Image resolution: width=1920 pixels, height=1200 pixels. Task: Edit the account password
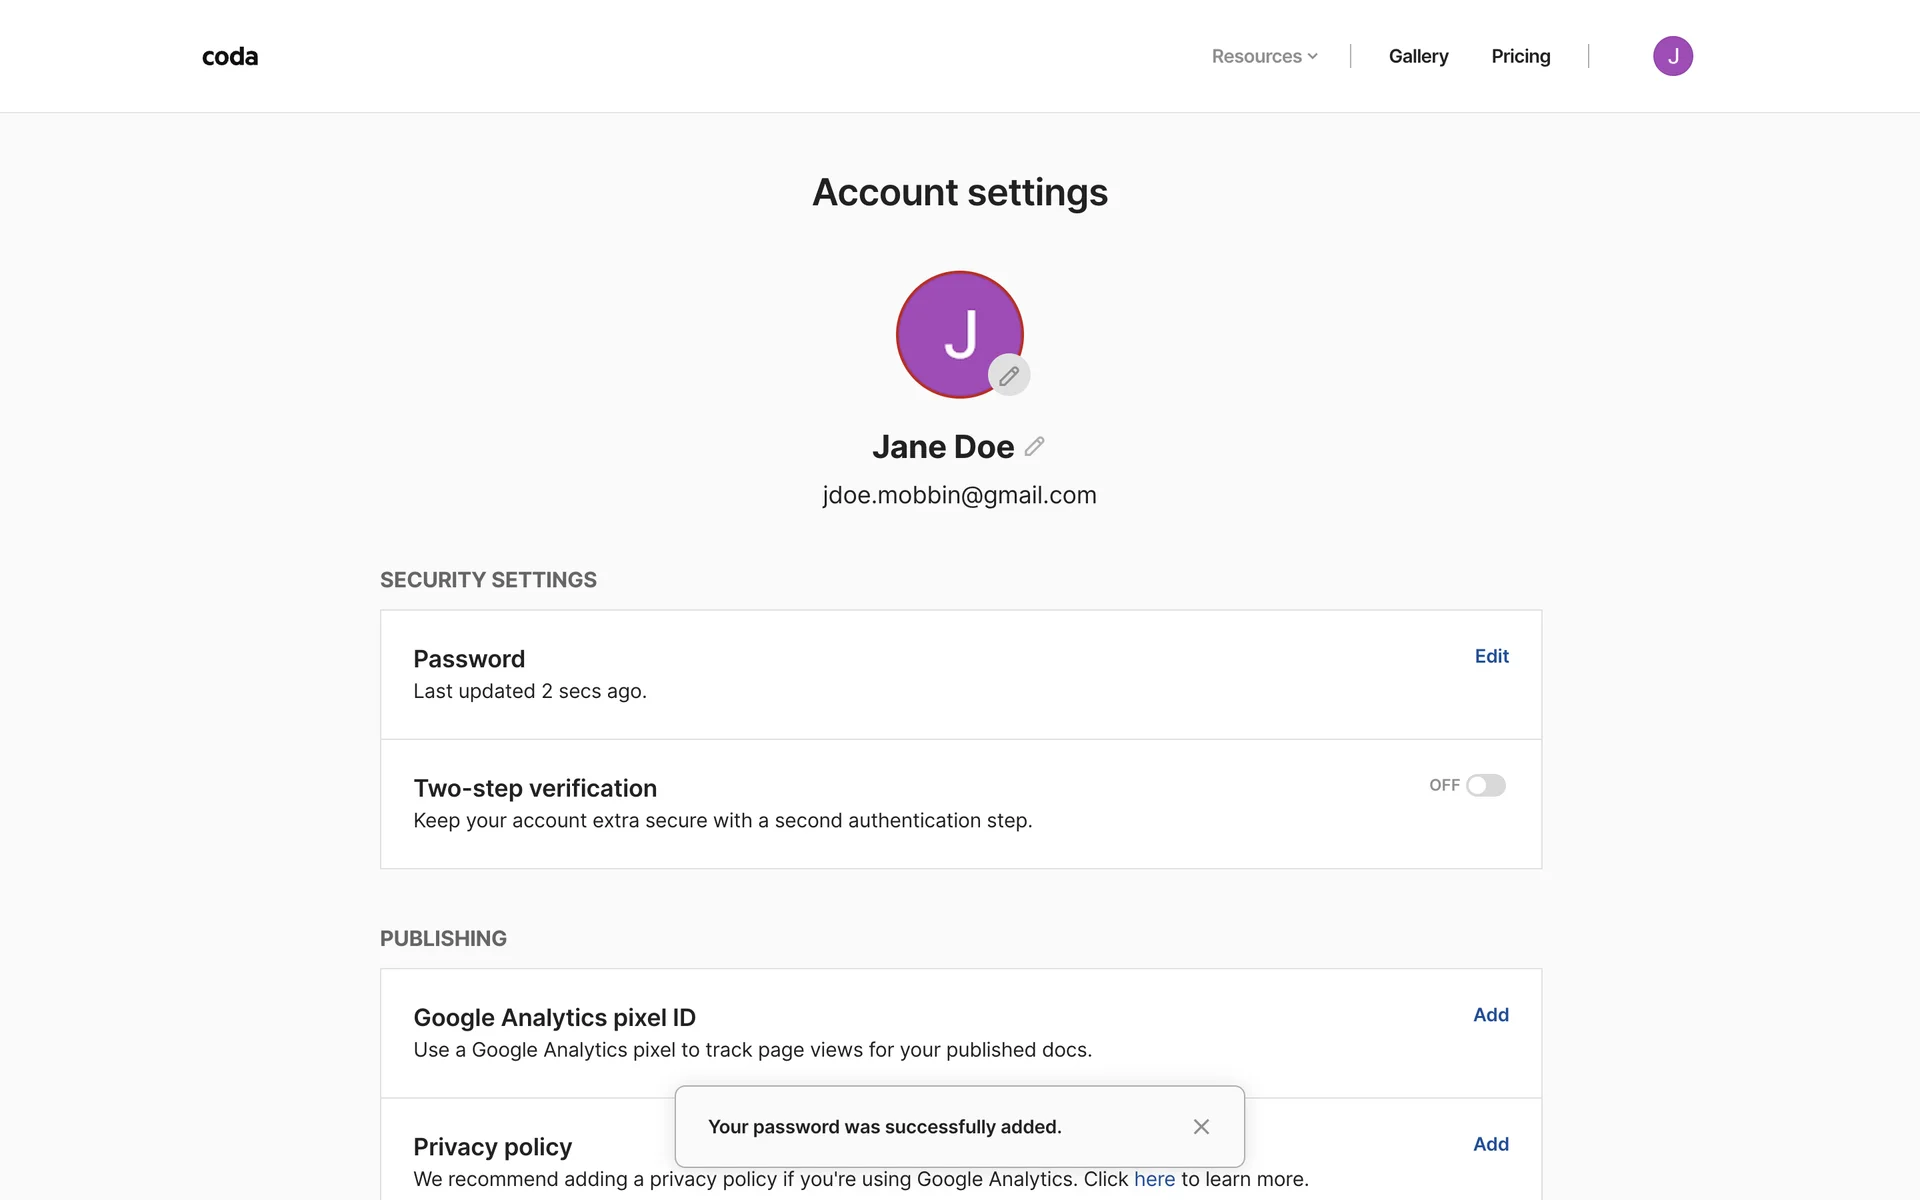click(x=1491, y=656)
